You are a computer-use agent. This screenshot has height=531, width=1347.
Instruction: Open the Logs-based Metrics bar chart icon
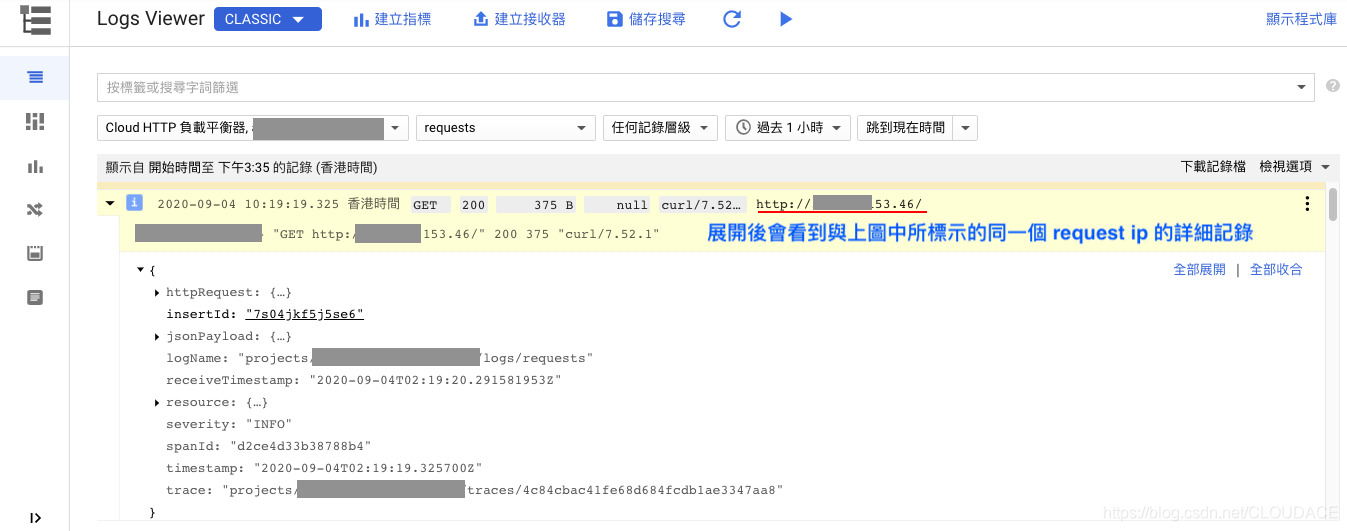point(35,166)
